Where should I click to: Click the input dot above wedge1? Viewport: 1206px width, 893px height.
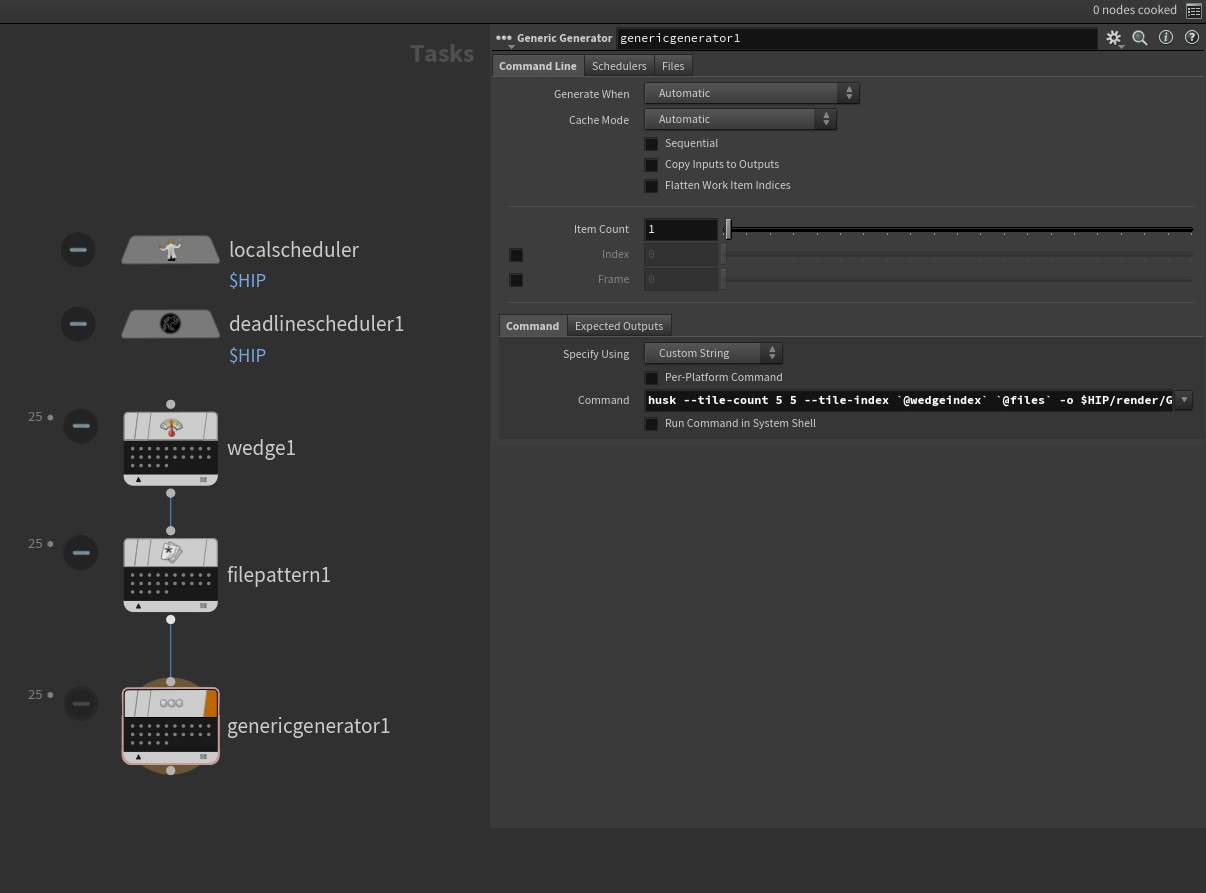pyautogui.click(x=171, y=404)
